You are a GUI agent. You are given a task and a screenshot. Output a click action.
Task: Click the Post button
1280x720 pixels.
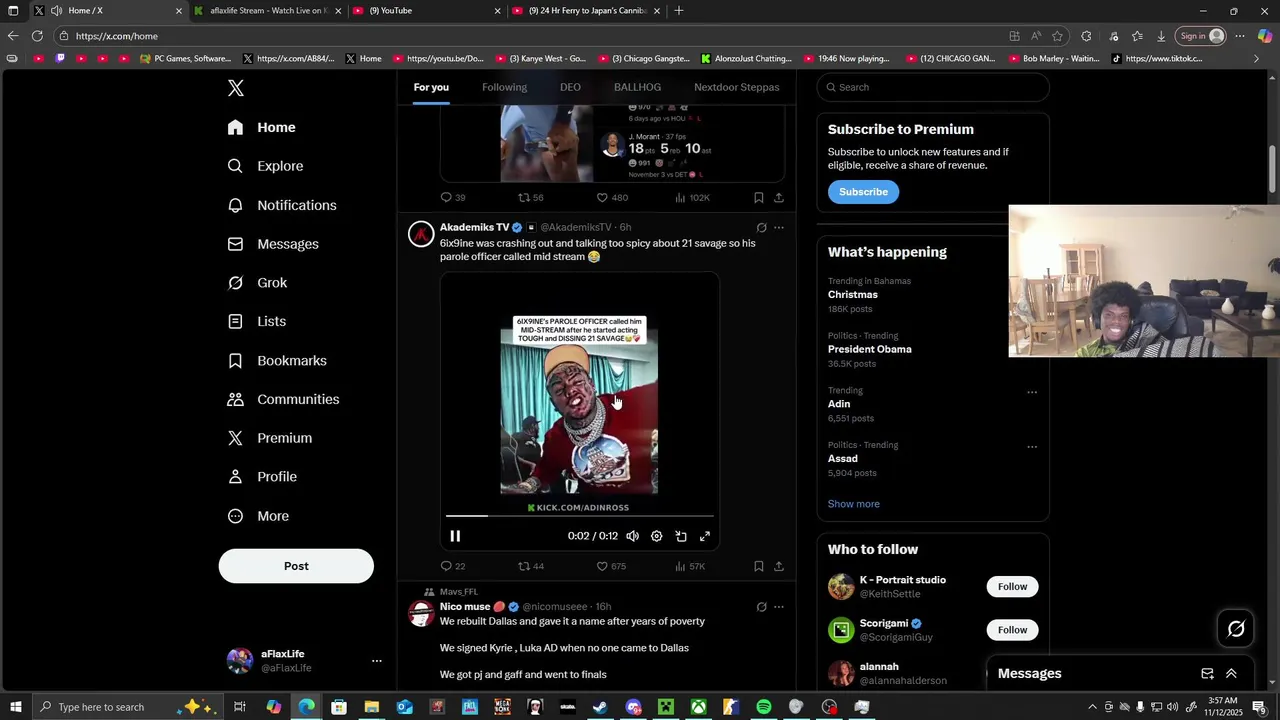[x=296, y=566]
